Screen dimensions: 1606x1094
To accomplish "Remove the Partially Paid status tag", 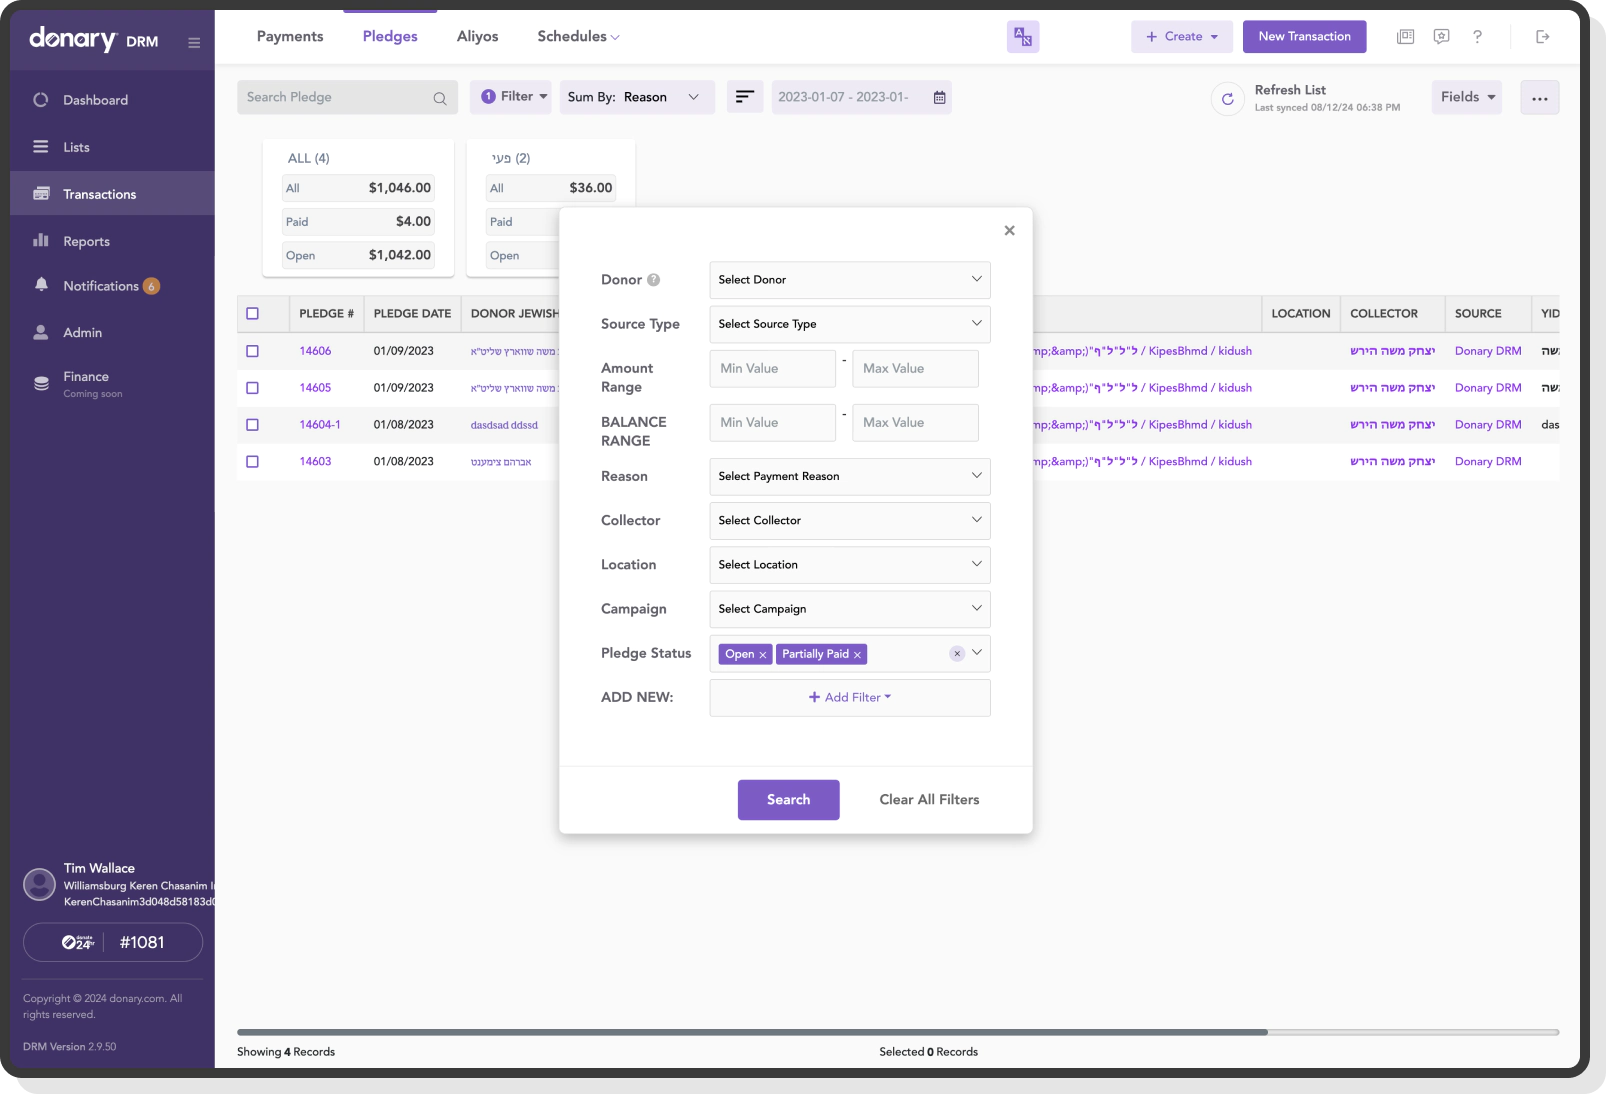I will (x=857, y=653).
